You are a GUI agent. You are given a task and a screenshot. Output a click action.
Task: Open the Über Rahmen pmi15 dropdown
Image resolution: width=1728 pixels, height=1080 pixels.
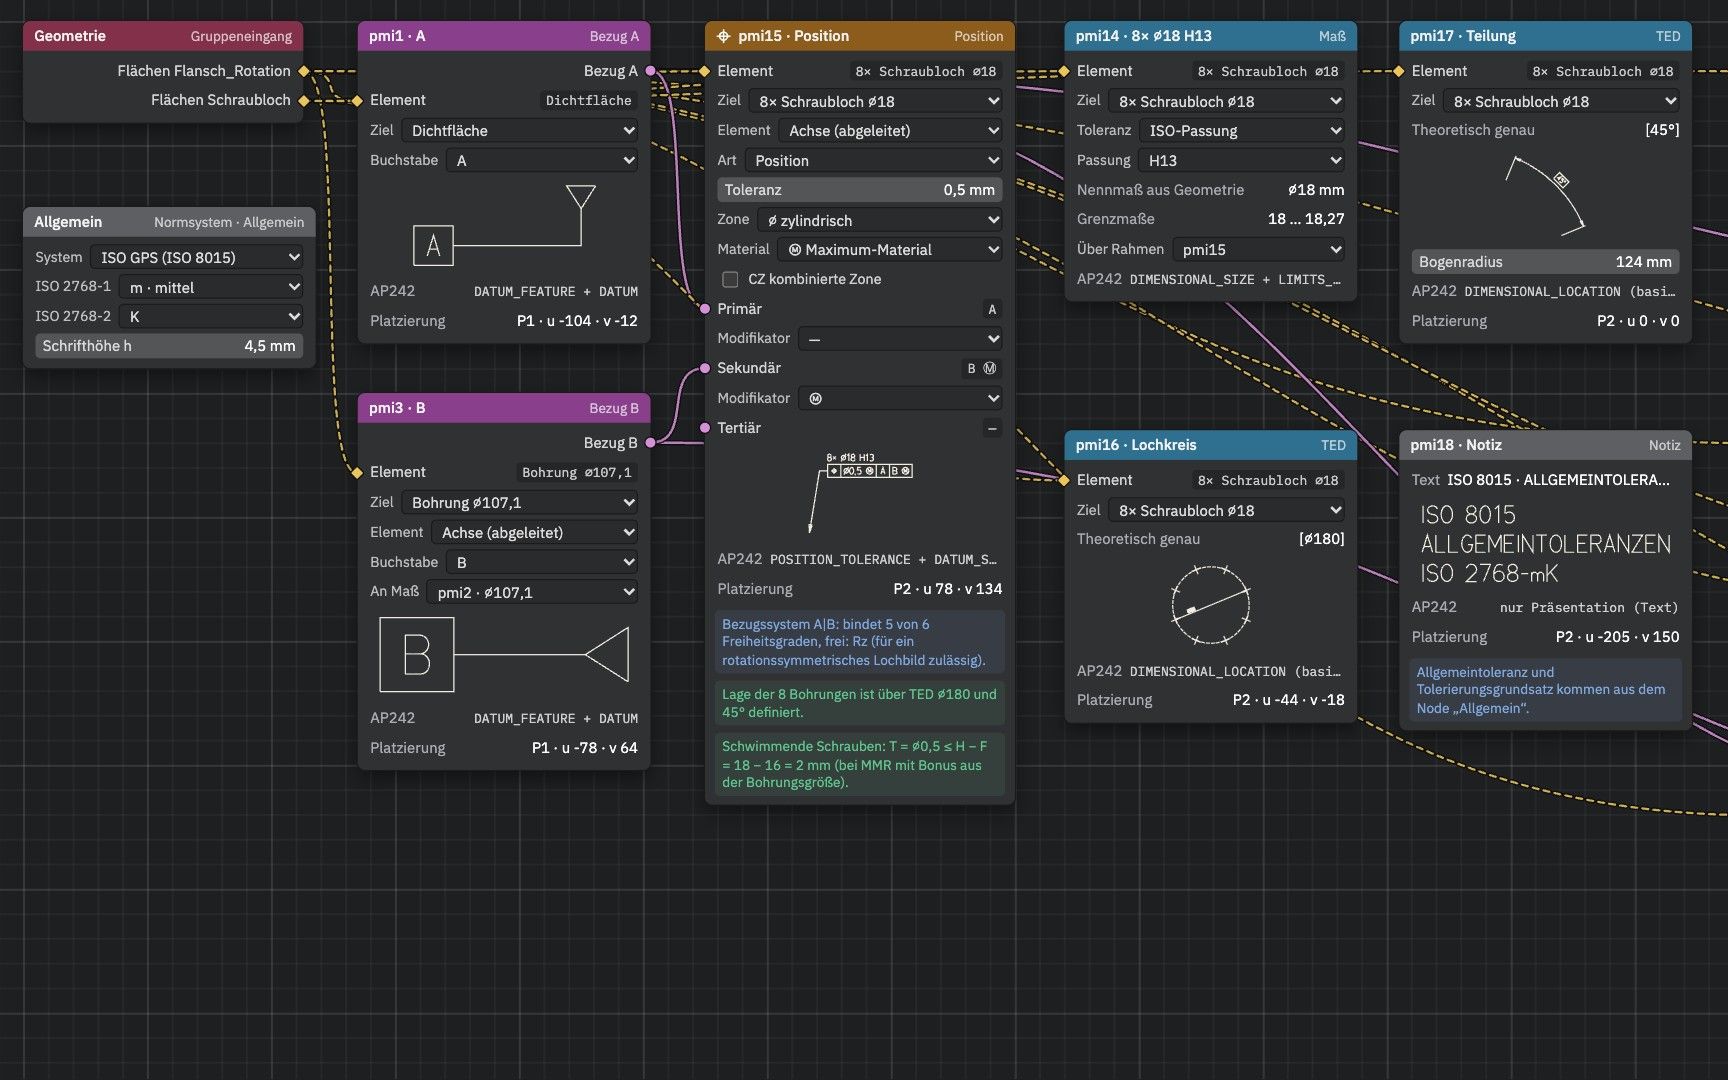[1258, 249]
